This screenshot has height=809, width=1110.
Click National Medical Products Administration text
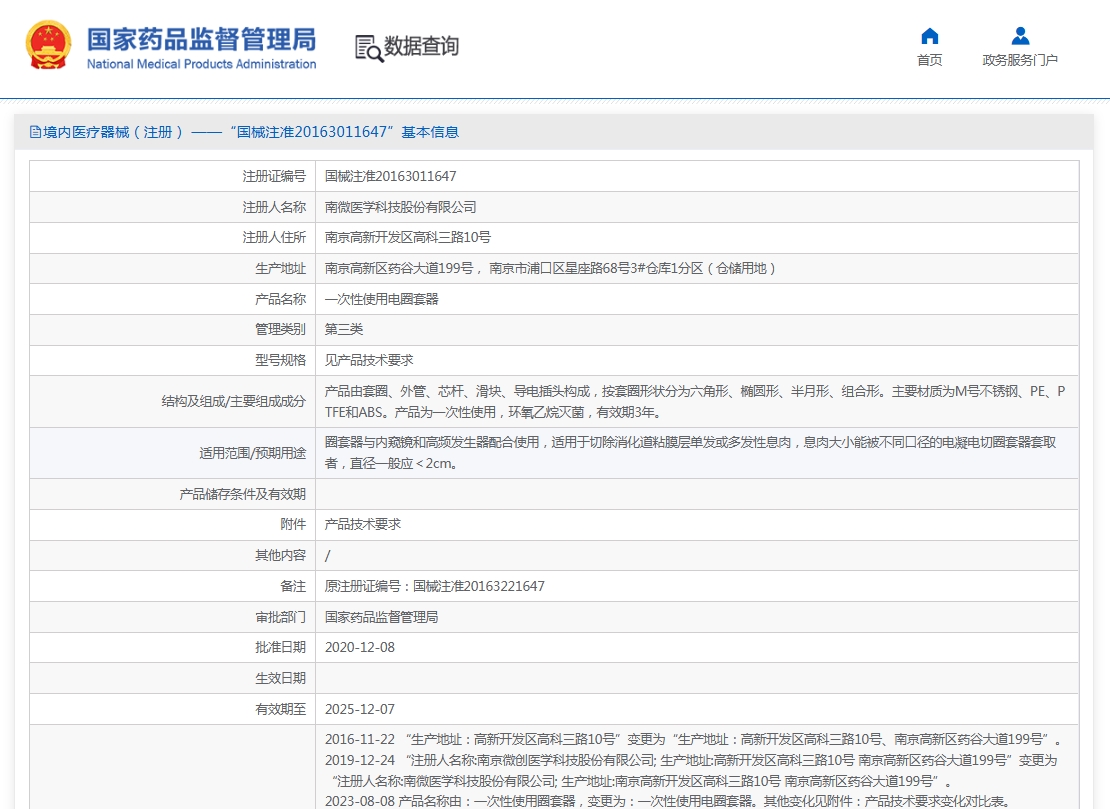pyautogui.click(x=202, y=64)
